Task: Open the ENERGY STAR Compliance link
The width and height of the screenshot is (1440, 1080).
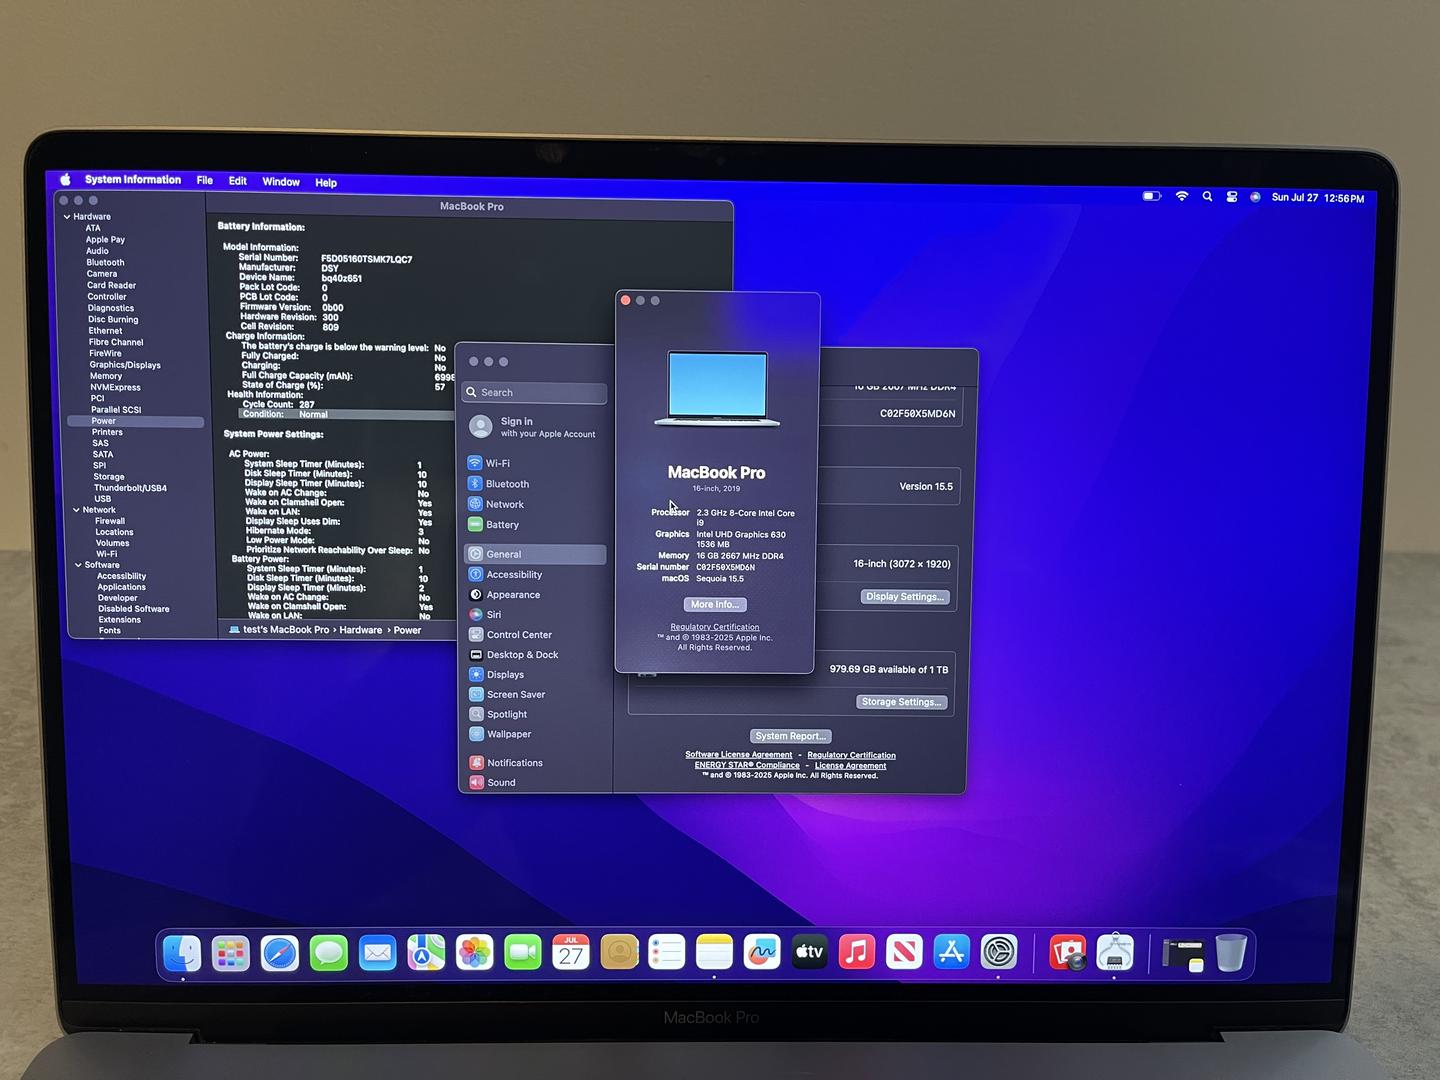Action: pyautogui.click(x=747, y=765)
